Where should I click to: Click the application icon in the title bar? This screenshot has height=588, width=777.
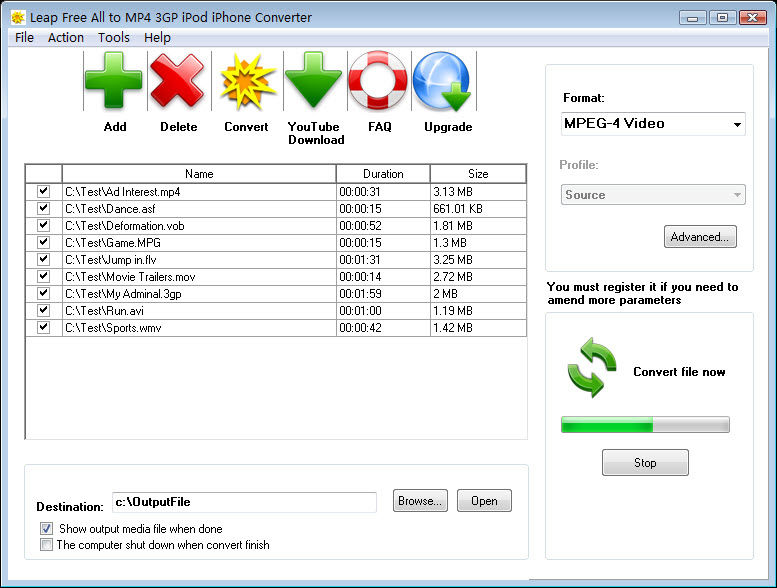(x=18, y=18)
